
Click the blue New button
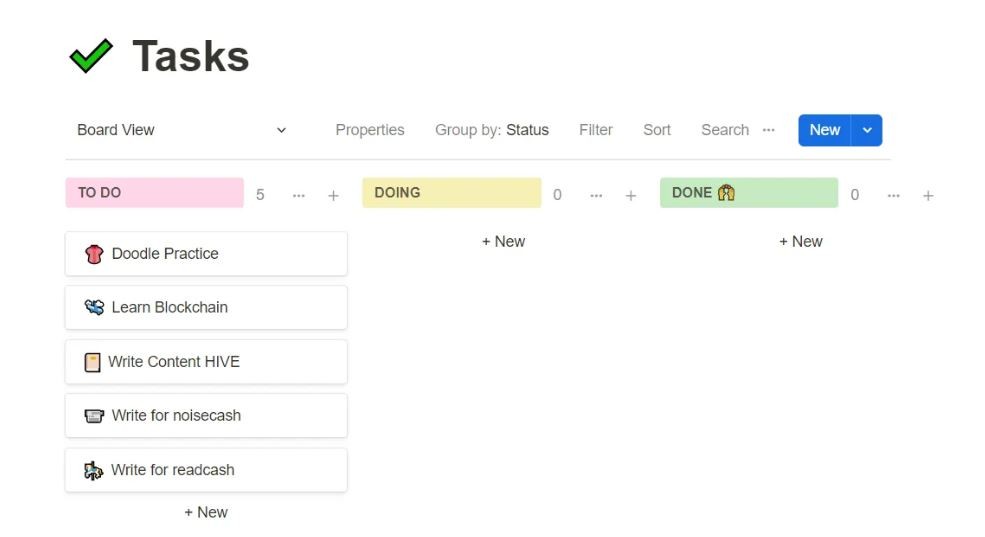(x=825, y=130)
